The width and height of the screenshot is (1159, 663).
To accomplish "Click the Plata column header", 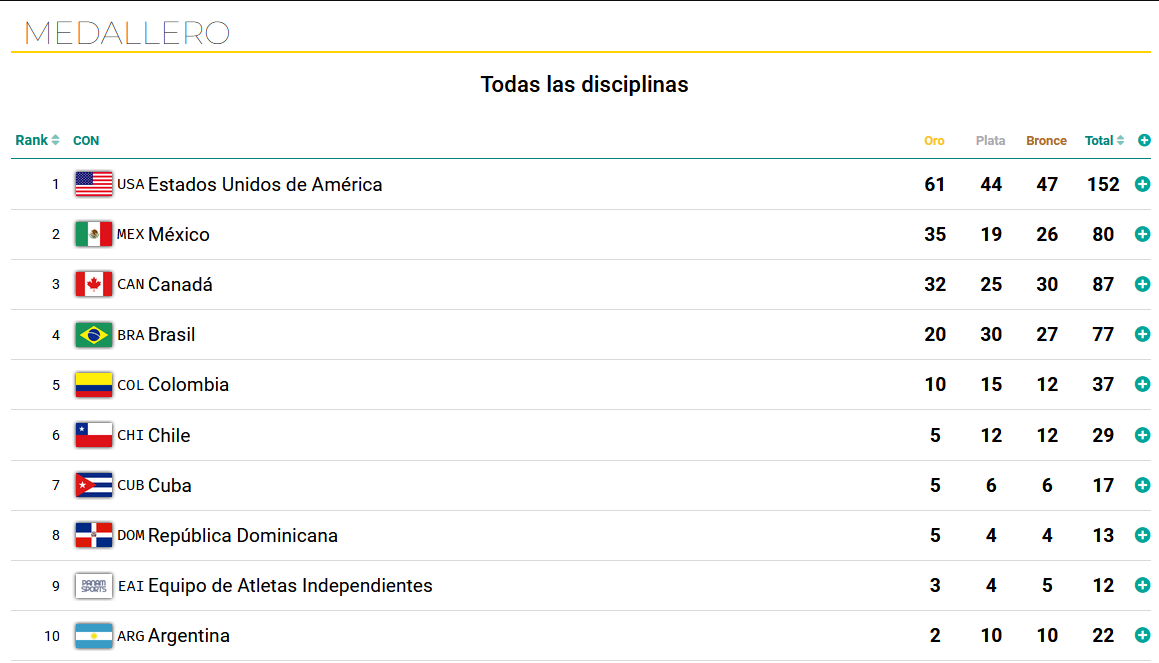I will pyautogui.click(x=990, y=140).
